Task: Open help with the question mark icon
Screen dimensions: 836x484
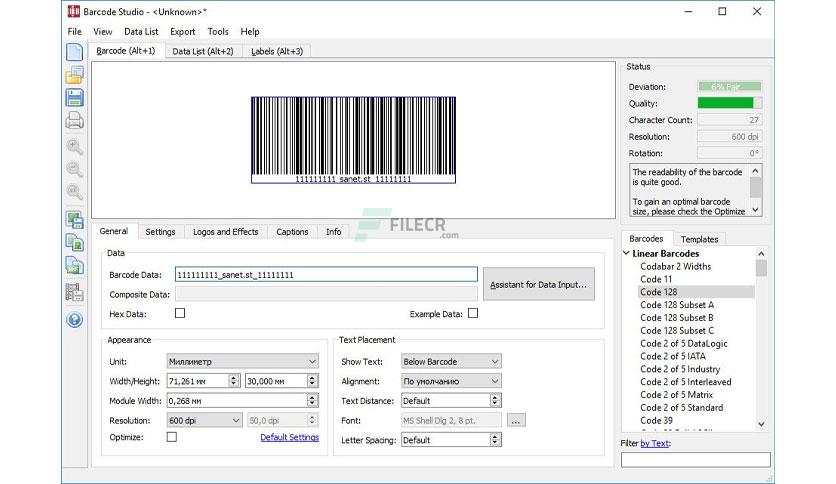Action: (75, 319)
